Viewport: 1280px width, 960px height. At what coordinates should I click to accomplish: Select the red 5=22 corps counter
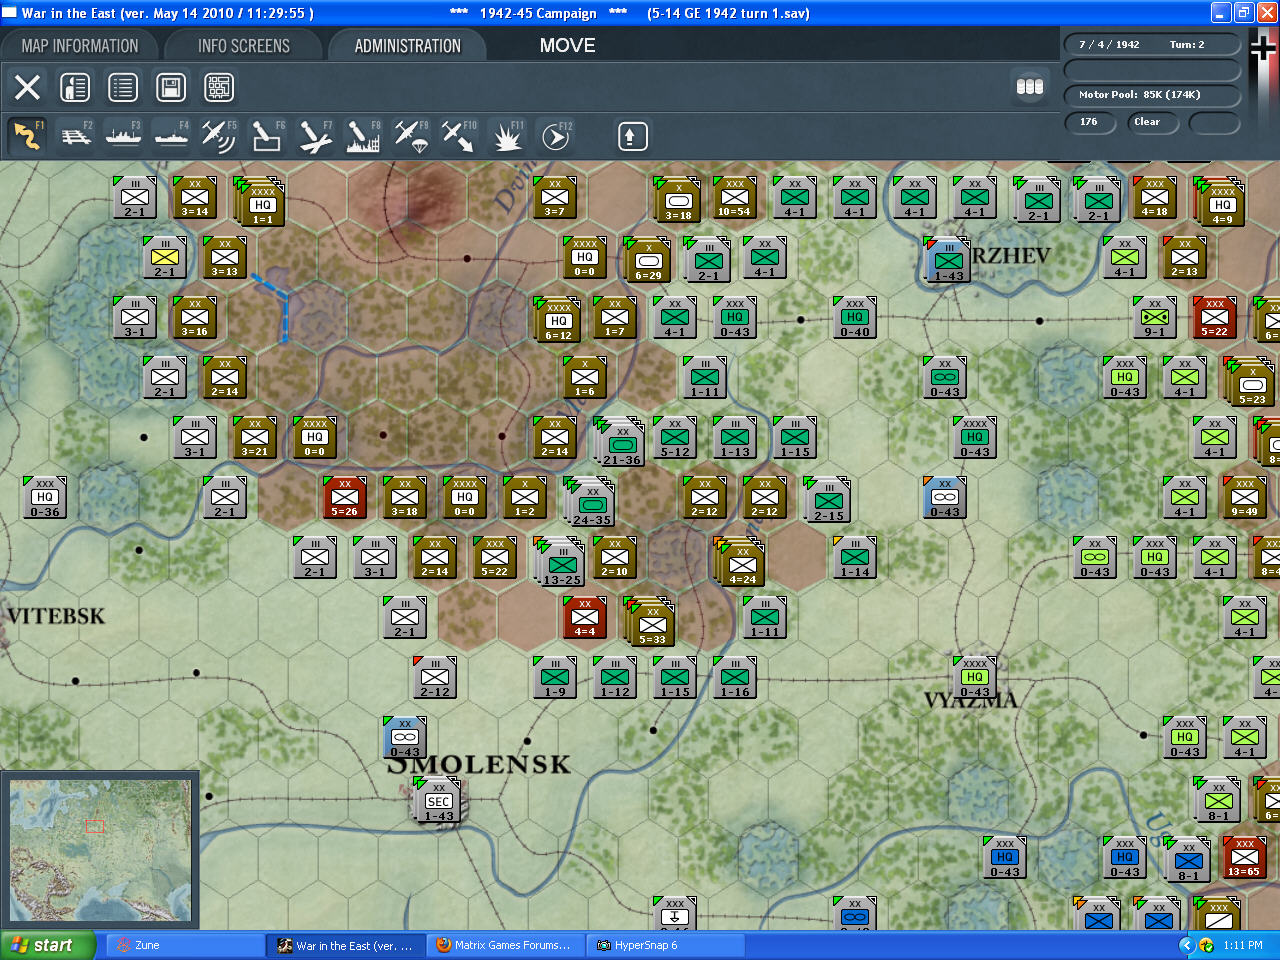tap(1214, 317)
